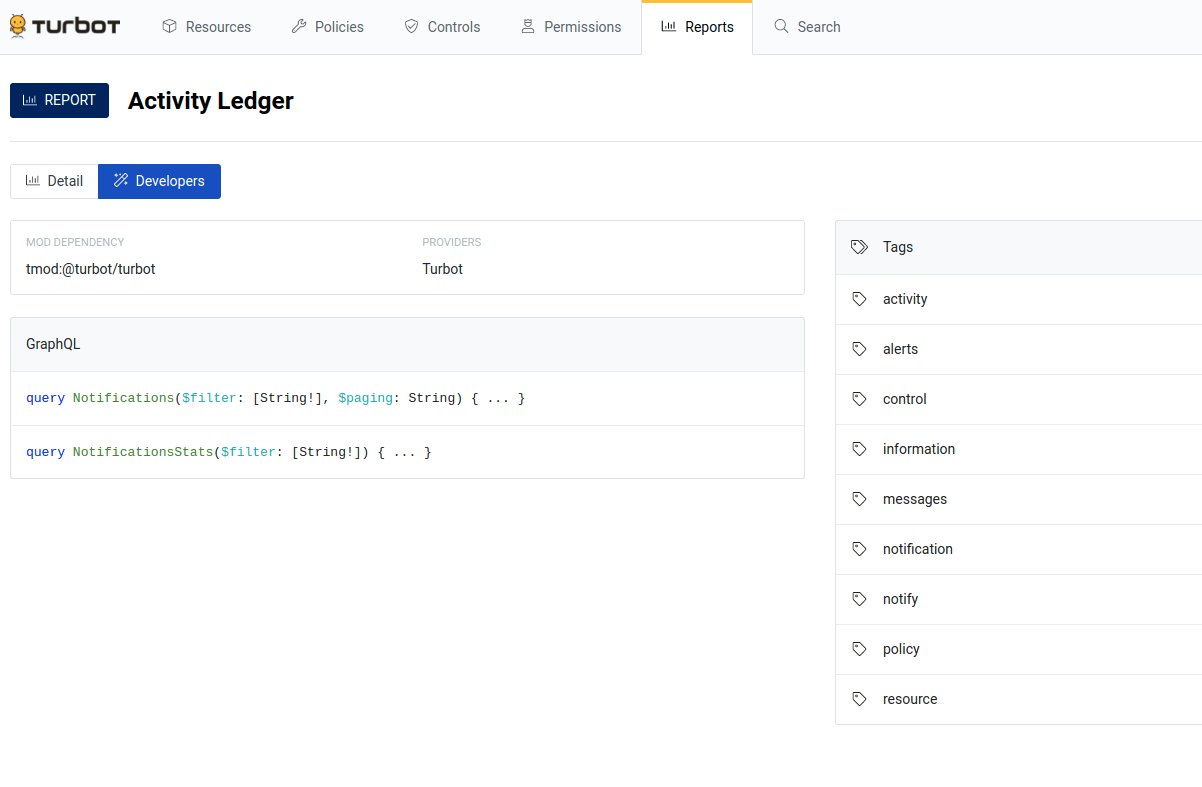Click the Permissions user icon
Screen dimensions: 1202x787
[528, 26]
